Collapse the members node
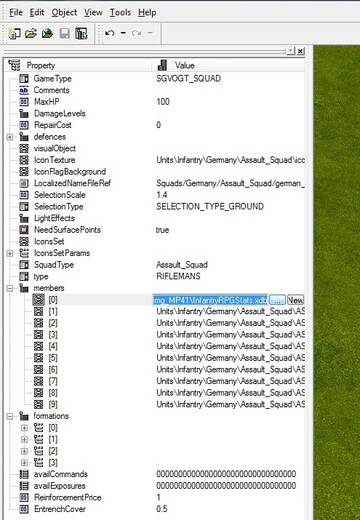 click(x=10, y=288)
